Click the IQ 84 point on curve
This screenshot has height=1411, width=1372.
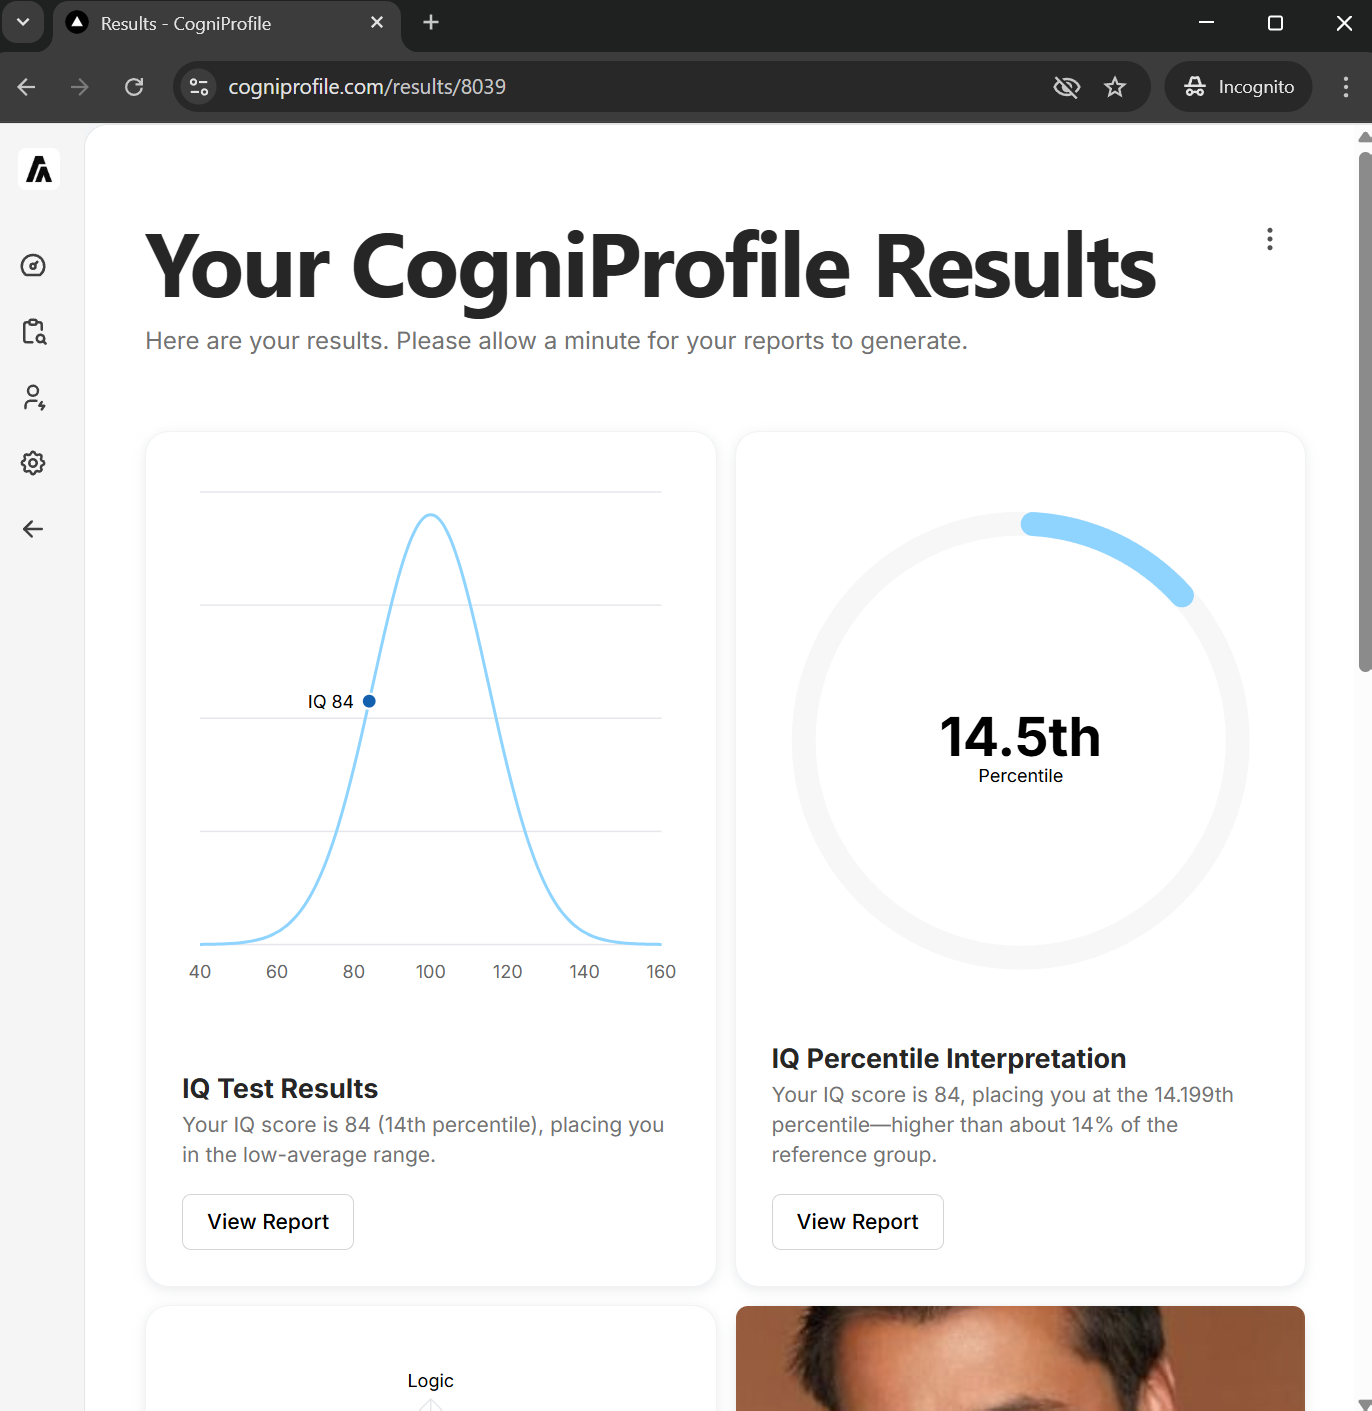(x=369, y=701)
